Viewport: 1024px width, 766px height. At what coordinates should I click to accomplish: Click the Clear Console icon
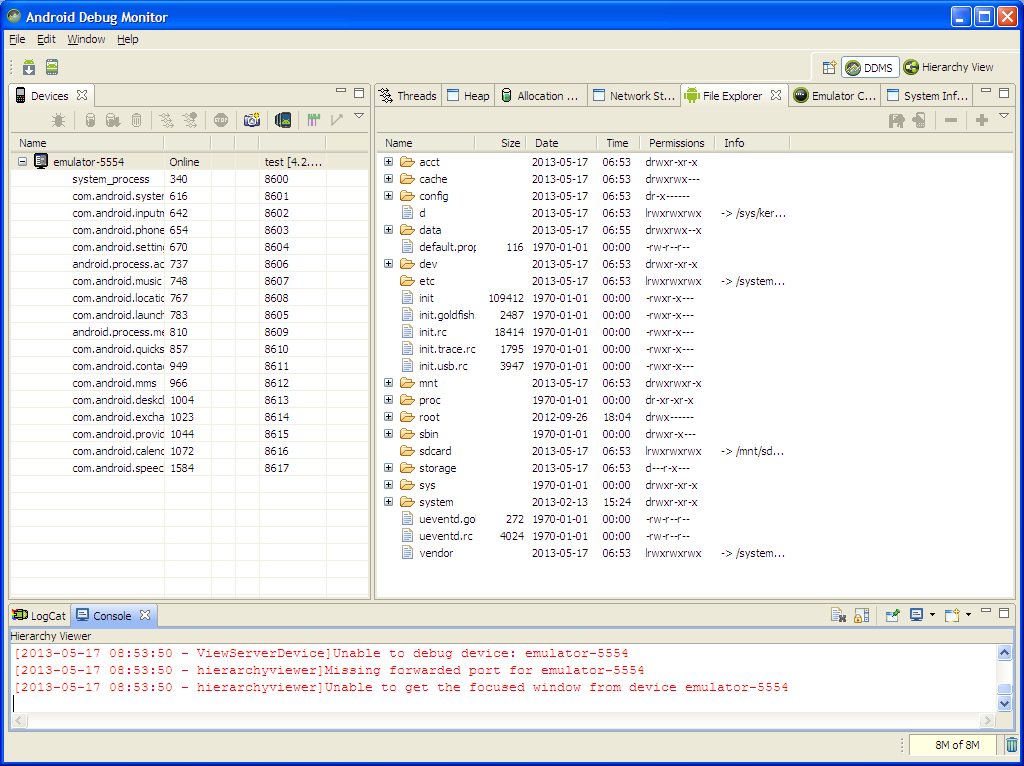[x=839, y=615]
